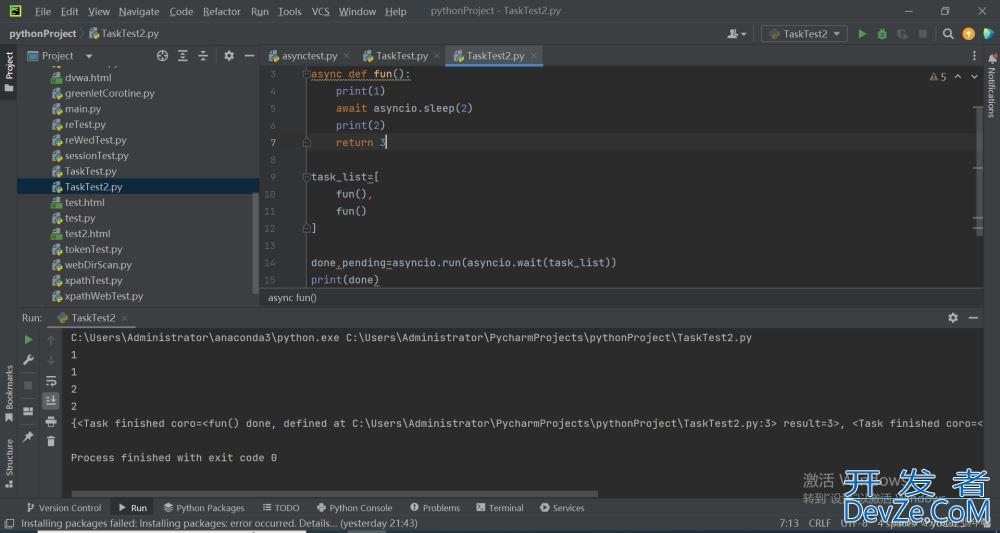Click CRLF line separator in status bar
This screenshot has width=1000, height=533.
point(820,523)
